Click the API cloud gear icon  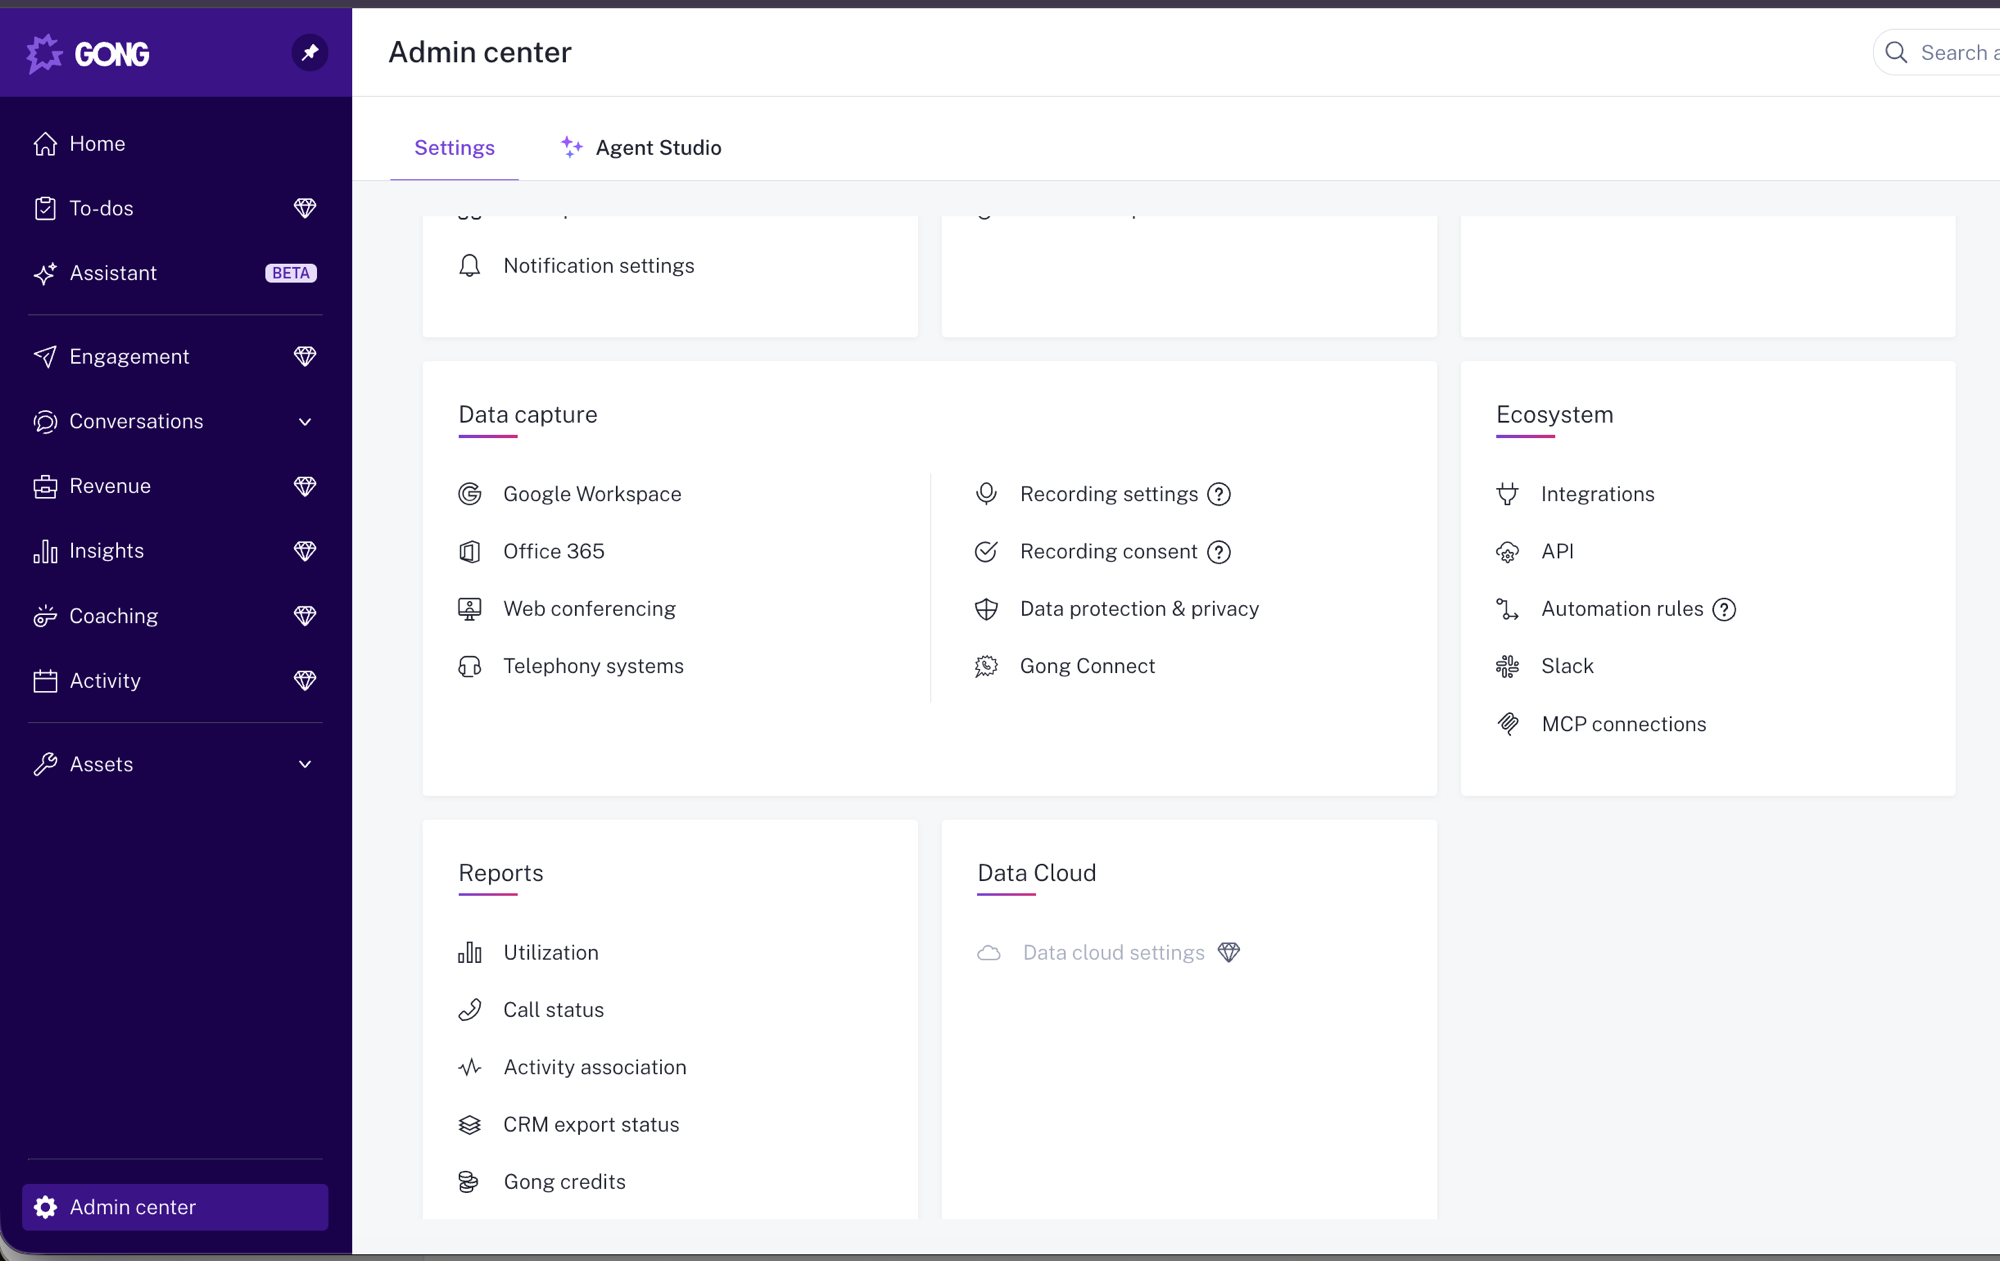(1507, 552)
